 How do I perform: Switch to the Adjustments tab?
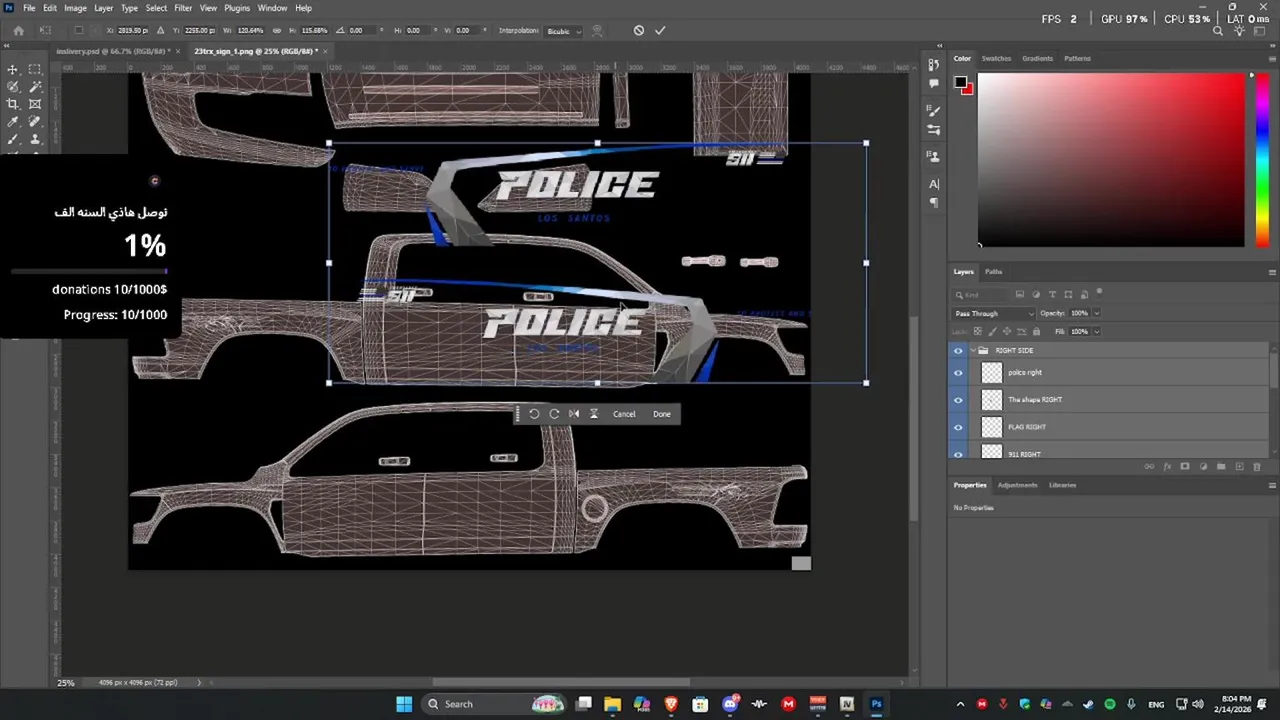(x=1017, y=485)
